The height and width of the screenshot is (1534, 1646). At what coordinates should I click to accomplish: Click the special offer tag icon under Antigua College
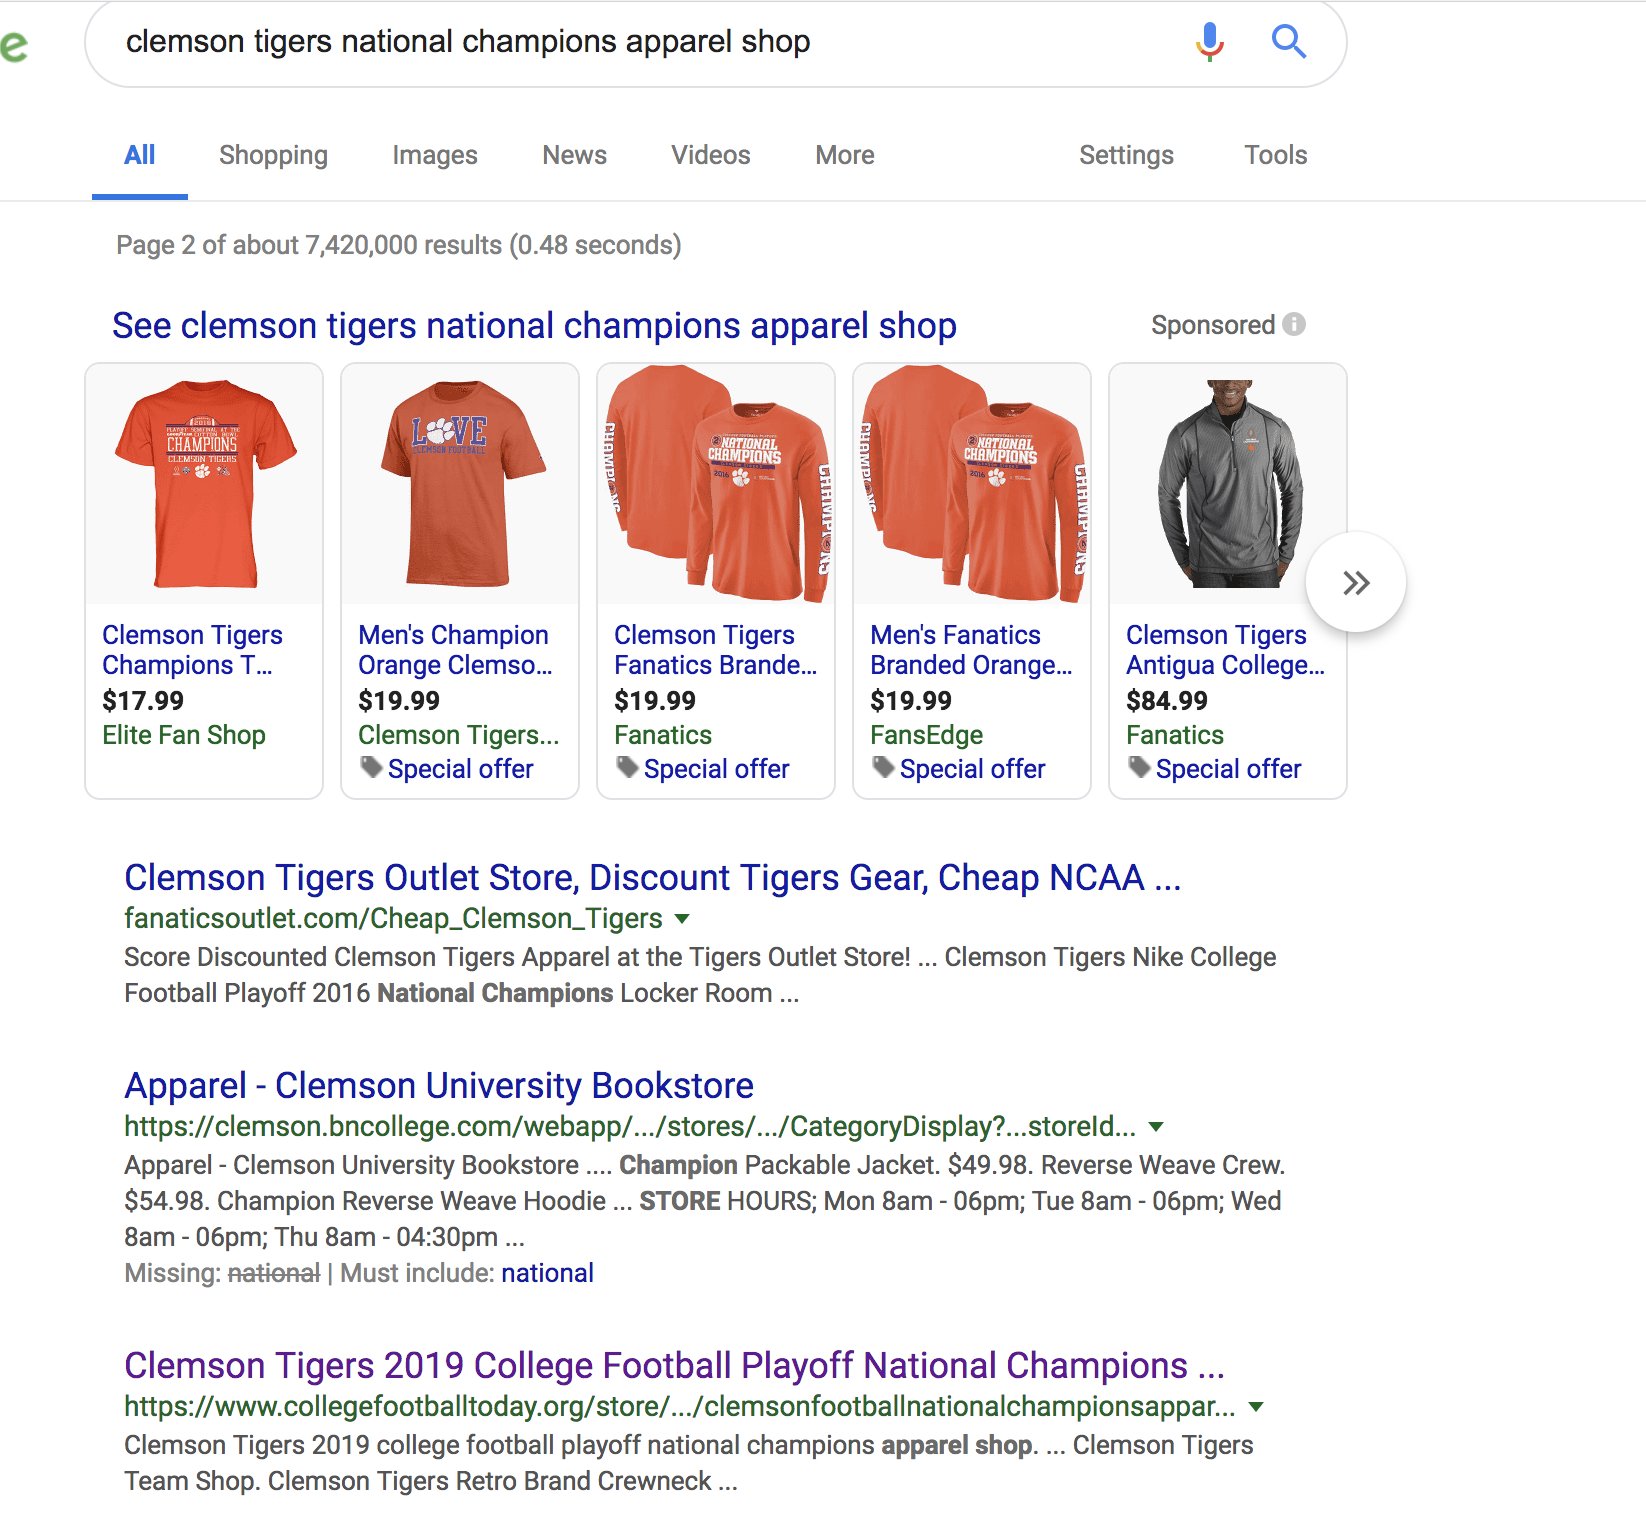1140,767
